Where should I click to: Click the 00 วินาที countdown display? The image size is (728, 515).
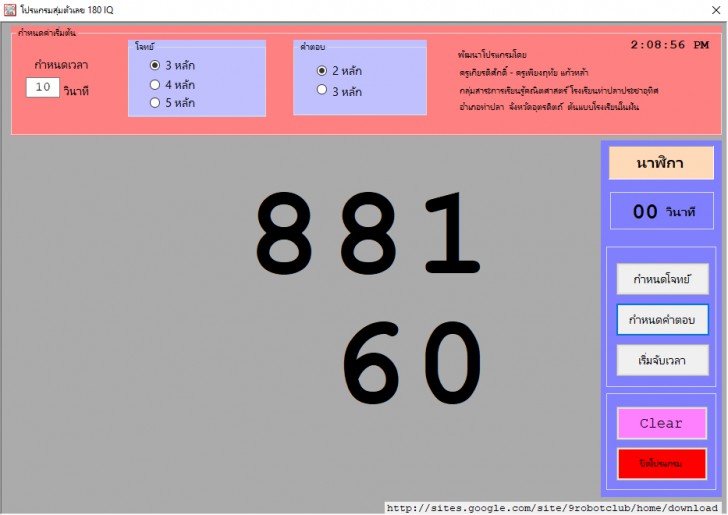pyautogui.click(x=662, y=211)
